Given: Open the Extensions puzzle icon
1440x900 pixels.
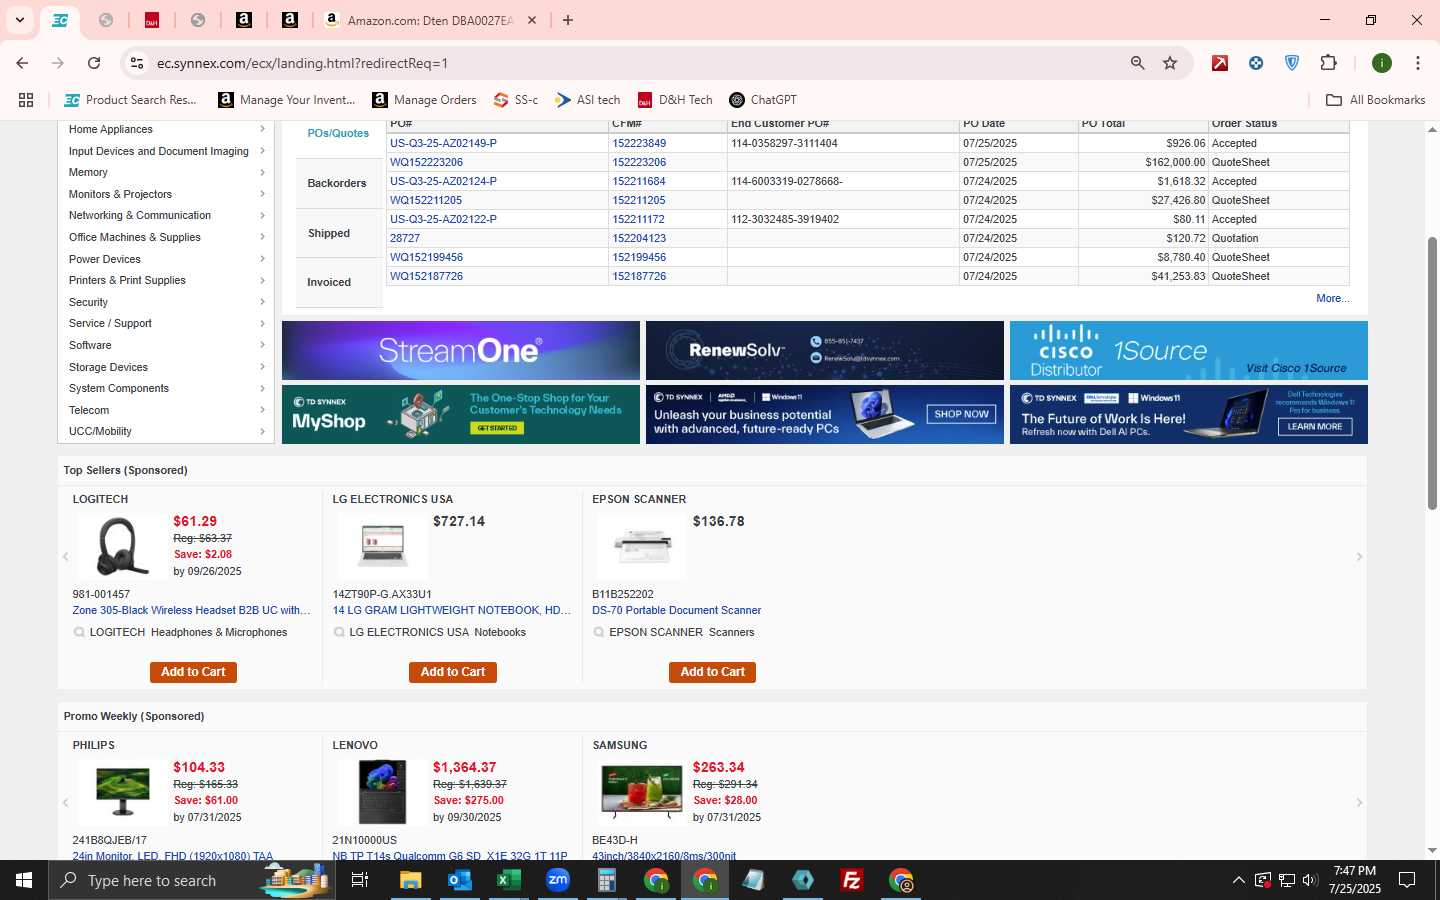Looking at the screenshot, I should [x=1328, y=63].
